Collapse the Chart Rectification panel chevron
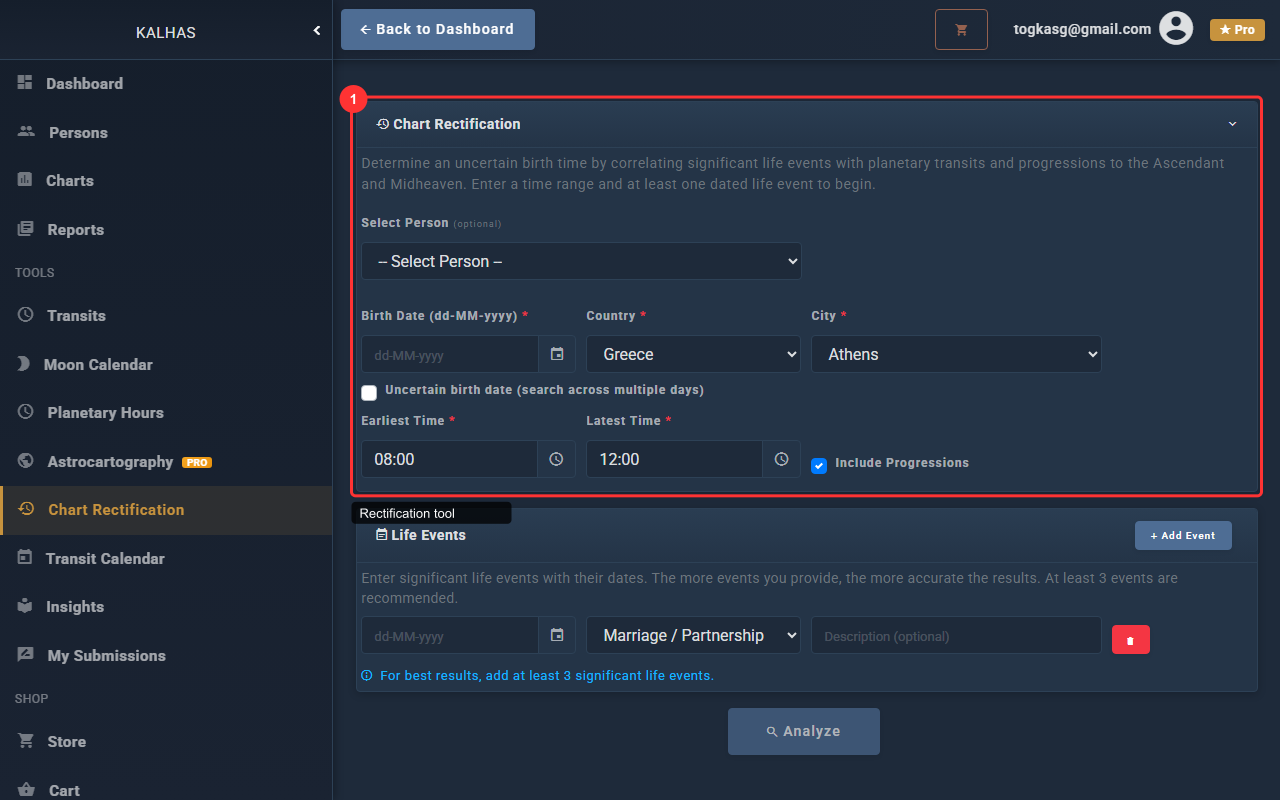 click(x=1232, y=124)
